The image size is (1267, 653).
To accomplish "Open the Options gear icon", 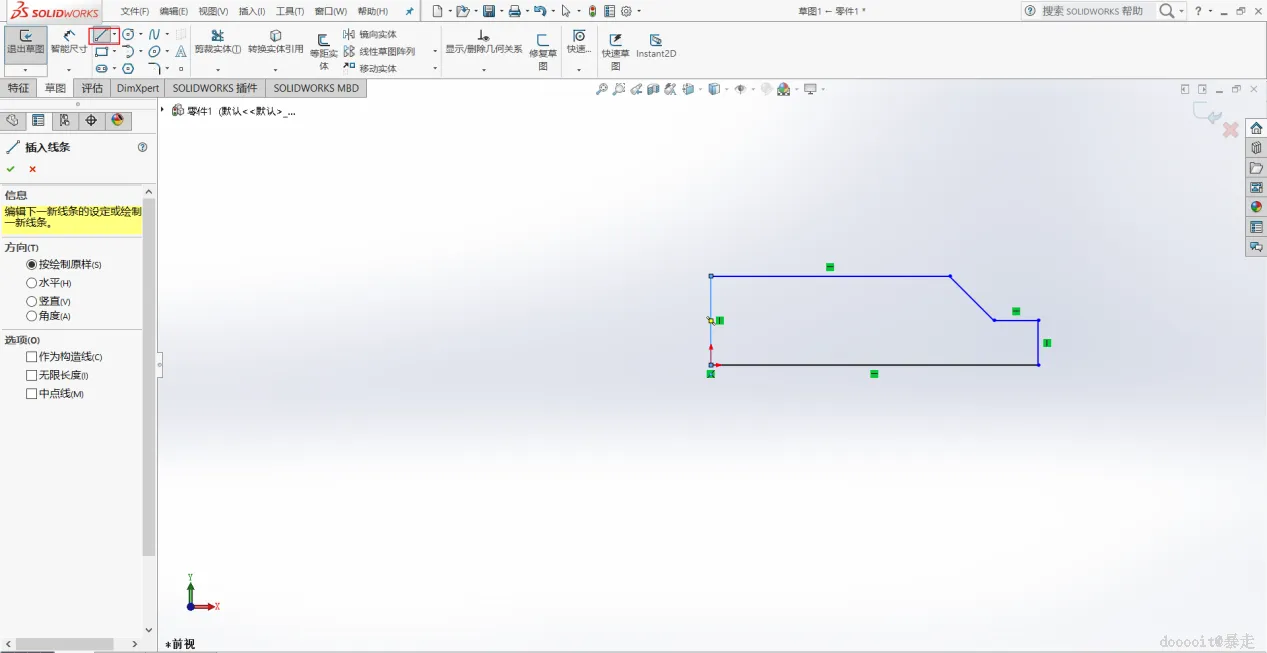I will (x=626, y=11).
